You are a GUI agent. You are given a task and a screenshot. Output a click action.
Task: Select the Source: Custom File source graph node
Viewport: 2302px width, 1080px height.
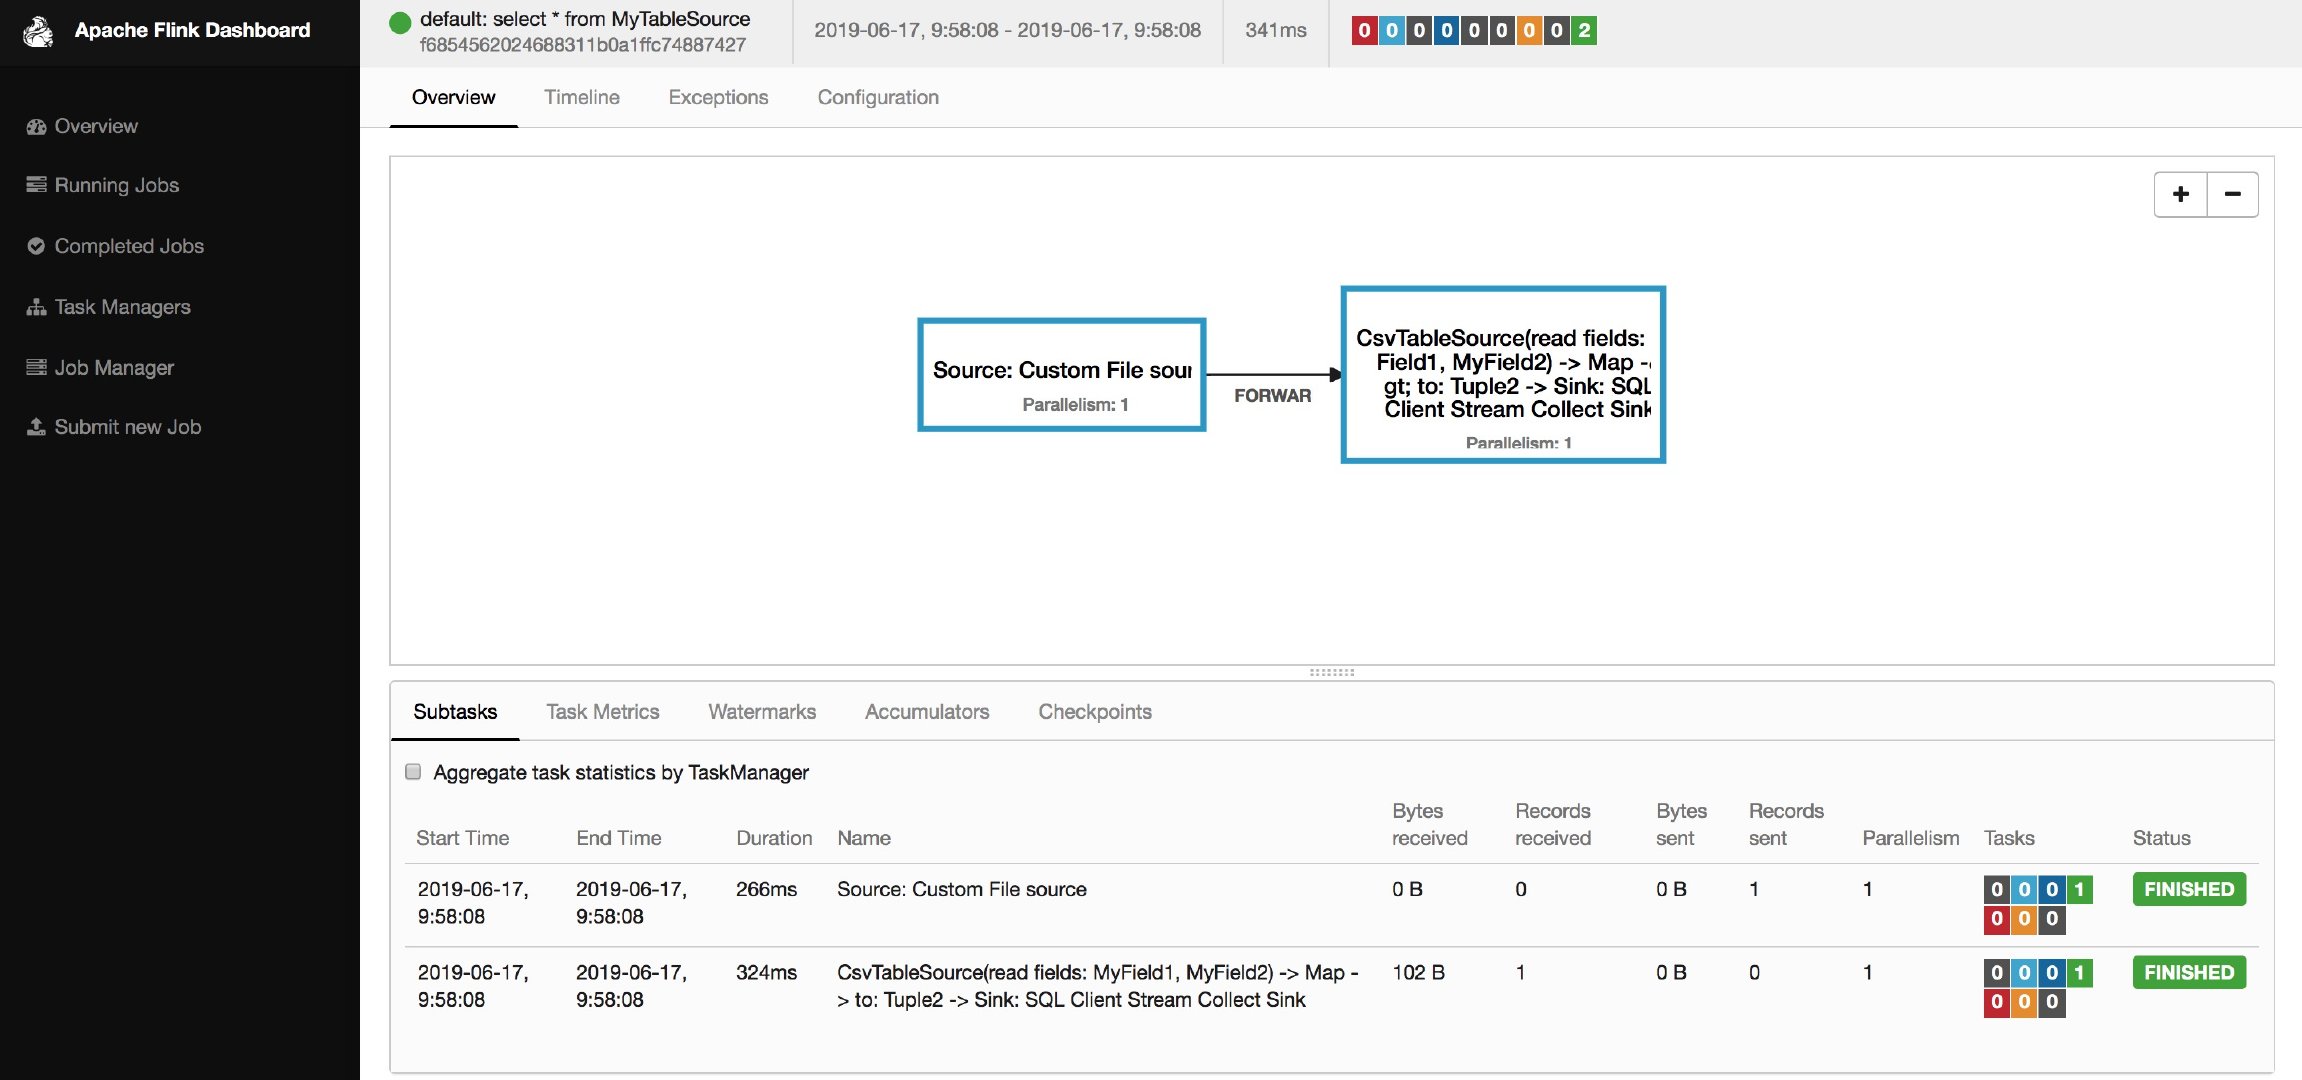tap(1061, 376)
